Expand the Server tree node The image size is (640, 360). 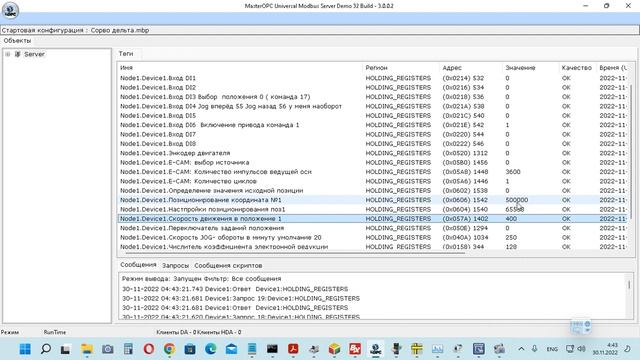[x=8, y=54]
